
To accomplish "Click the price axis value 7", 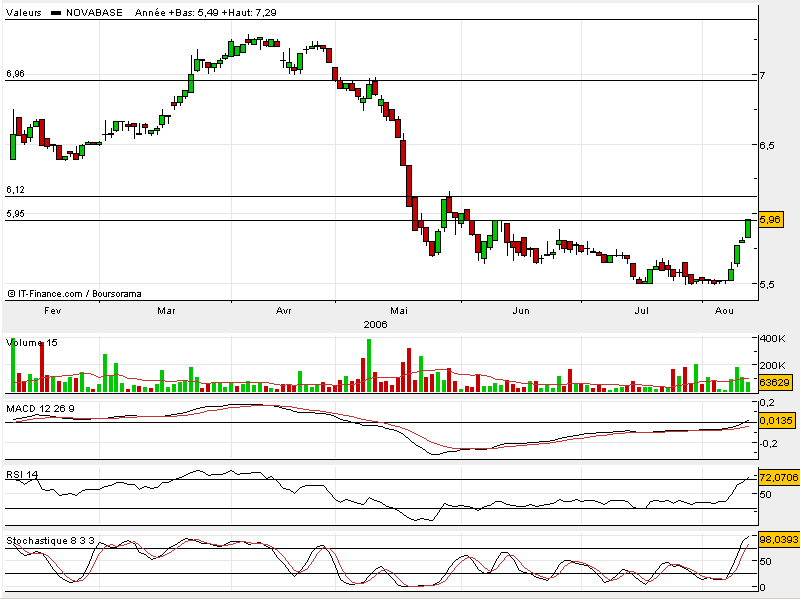I will tap(762, 76).
